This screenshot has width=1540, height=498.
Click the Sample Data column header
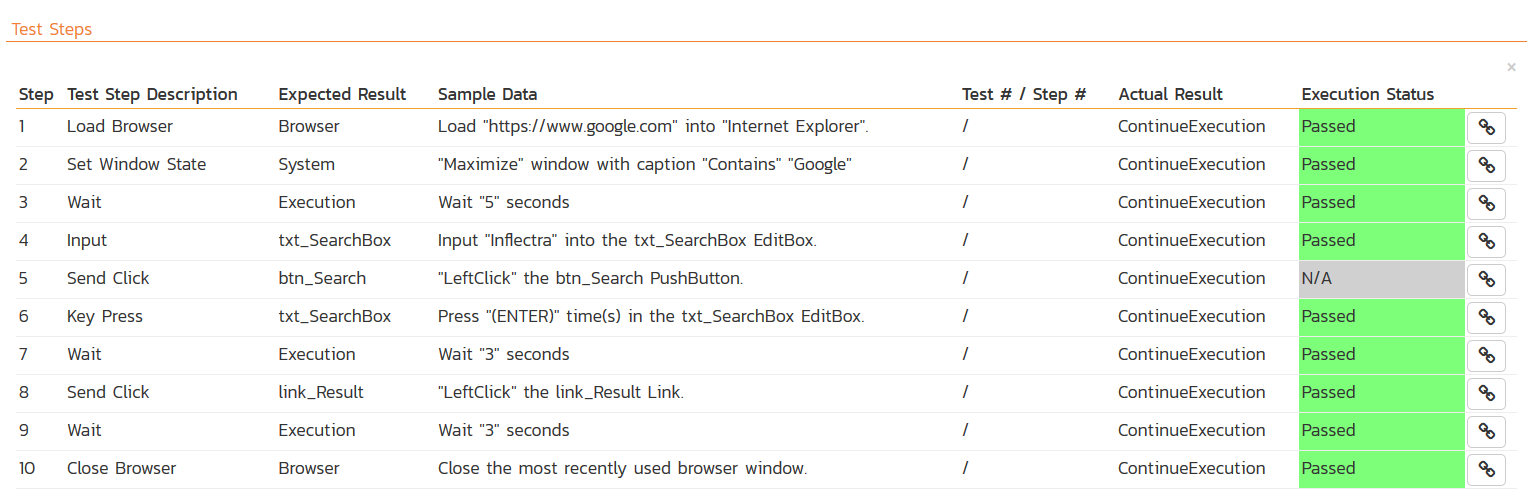coord(487,95)
